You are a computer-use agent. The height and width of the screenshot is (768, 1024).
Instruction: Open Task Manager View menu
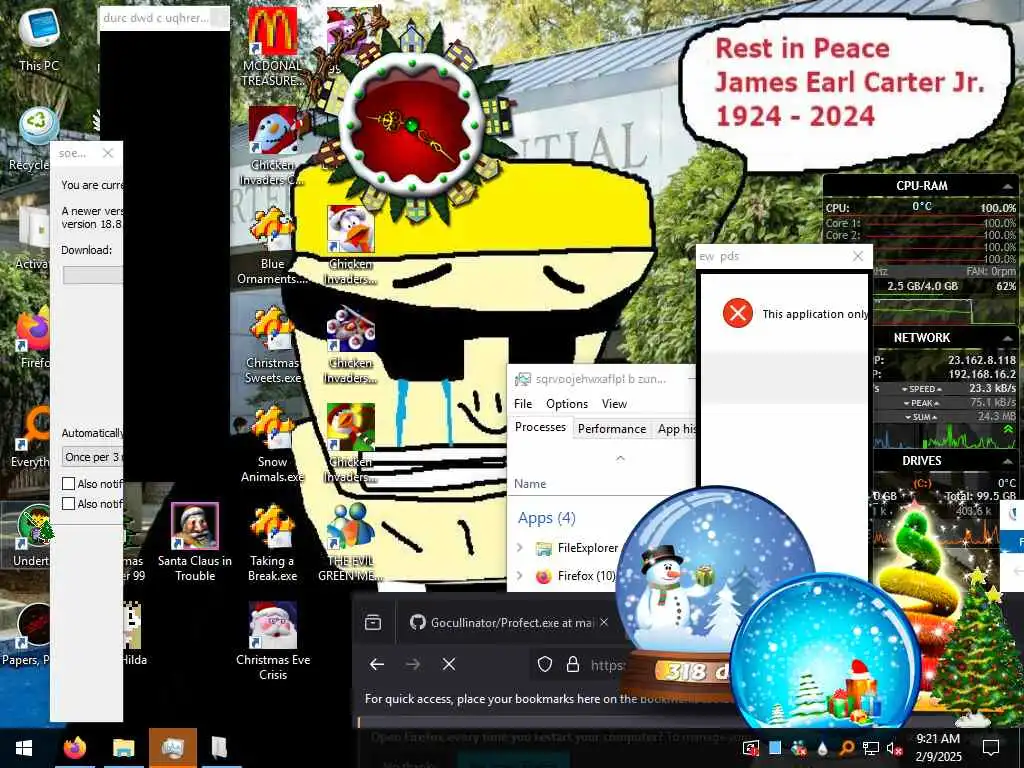(614, 404)
